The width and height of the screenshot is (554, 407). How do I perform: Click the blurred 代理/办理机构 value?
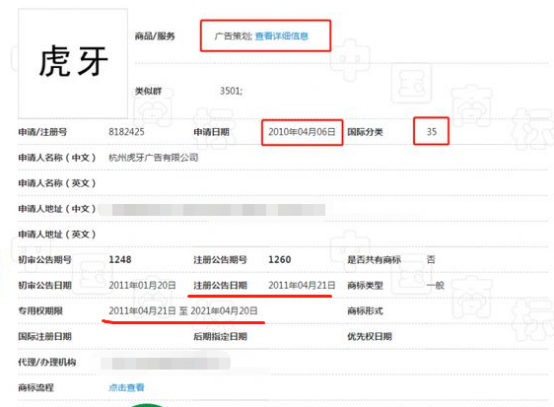point(165,363)
